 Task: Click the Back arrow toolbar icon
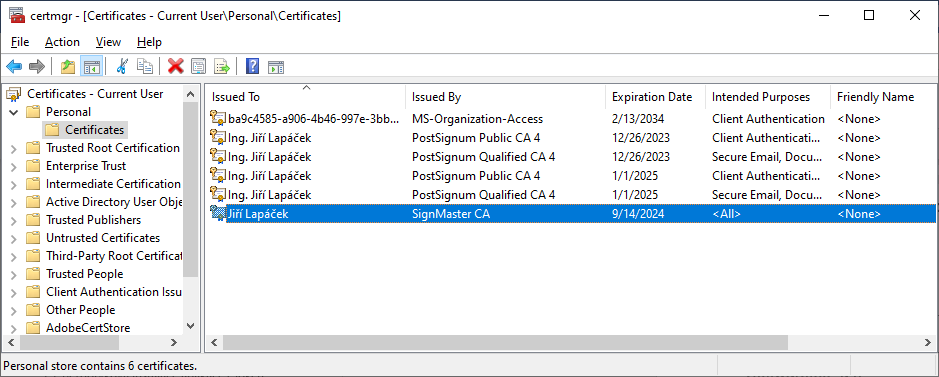point(14,66)
